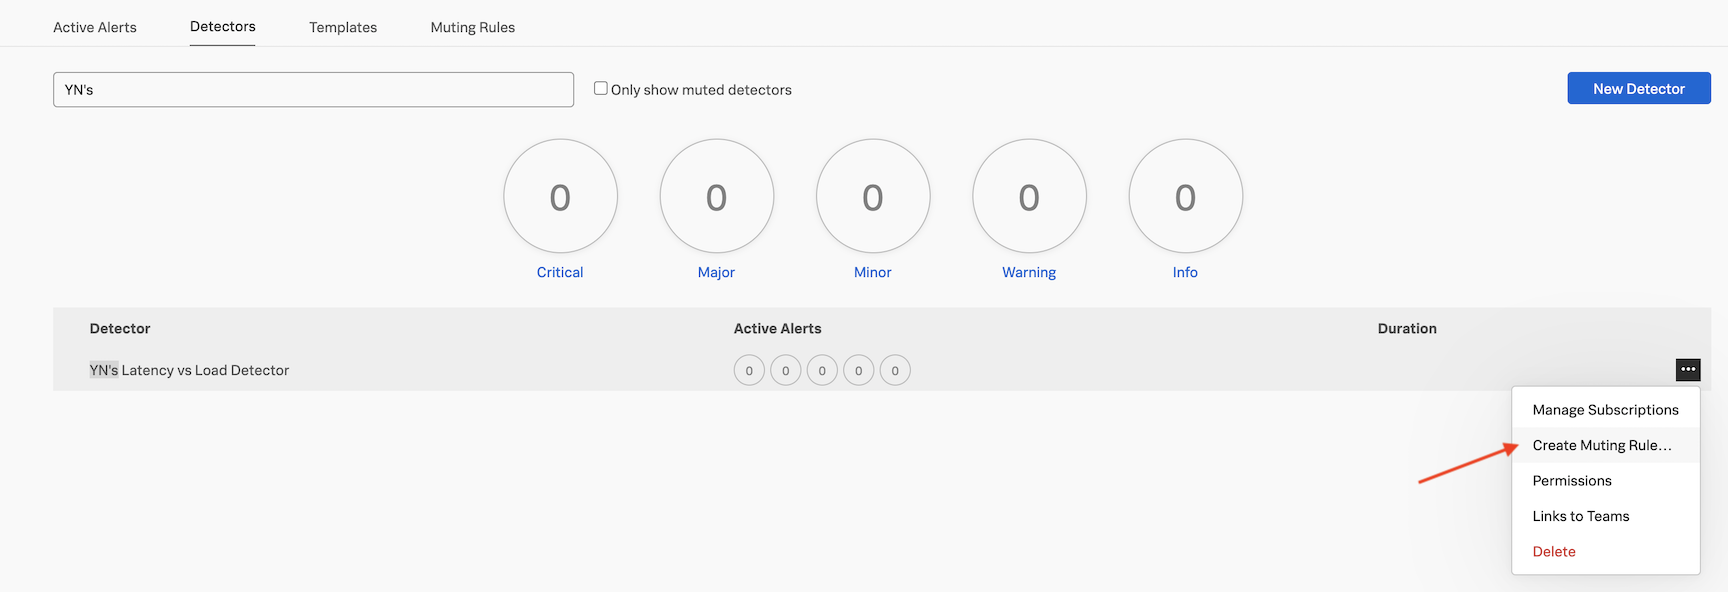Go to the Templates tab

343,27
